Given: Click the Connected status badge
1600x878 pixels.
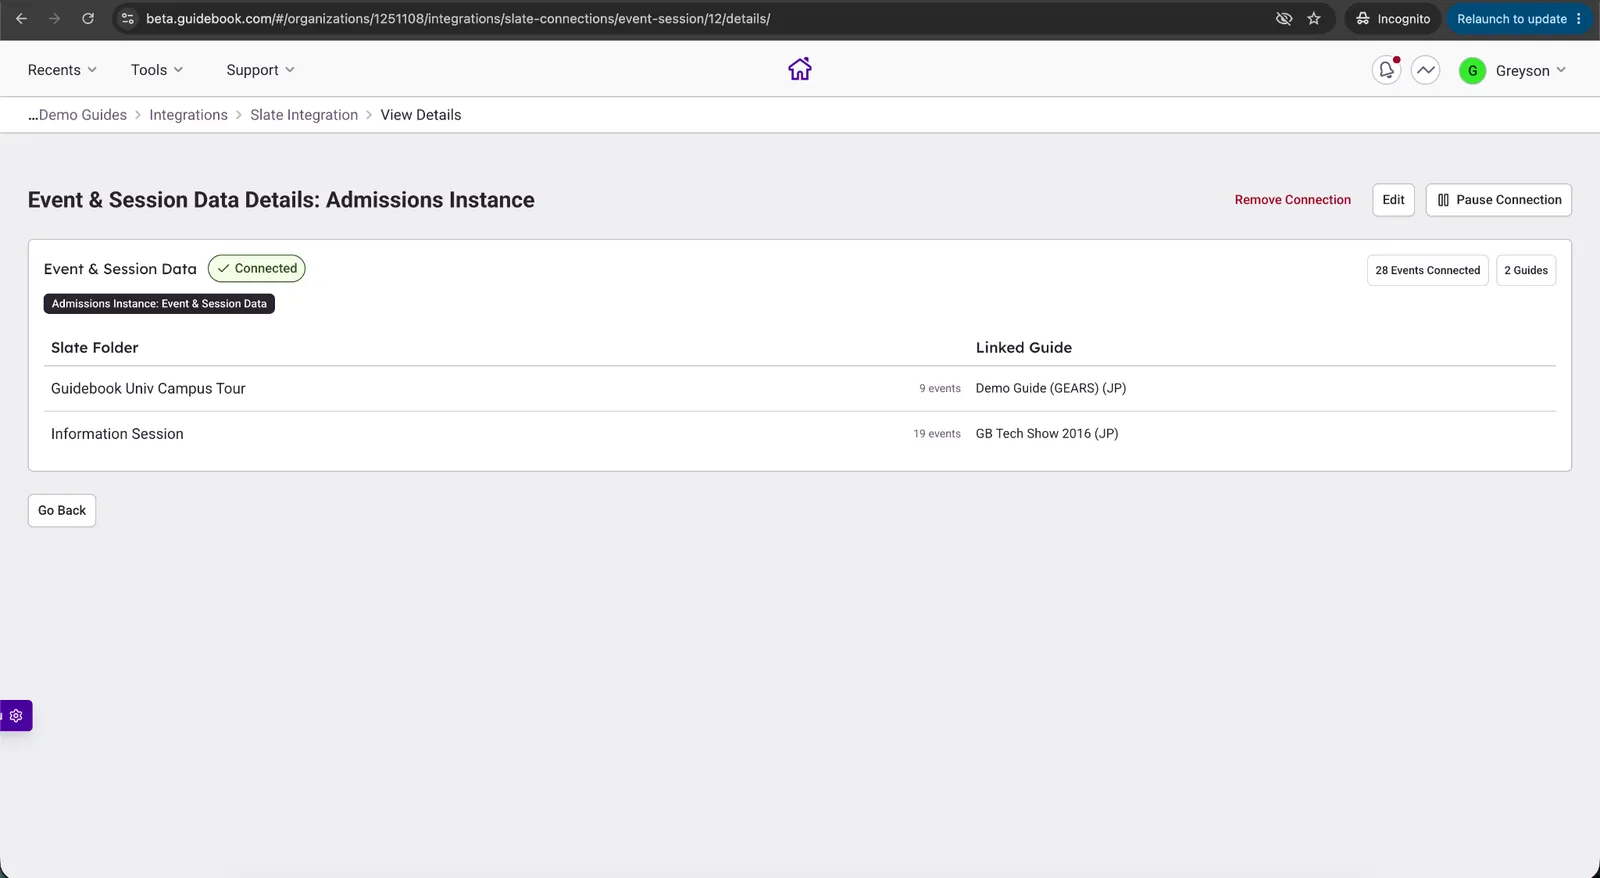Looking at the screenshot, I should point(257,268).
